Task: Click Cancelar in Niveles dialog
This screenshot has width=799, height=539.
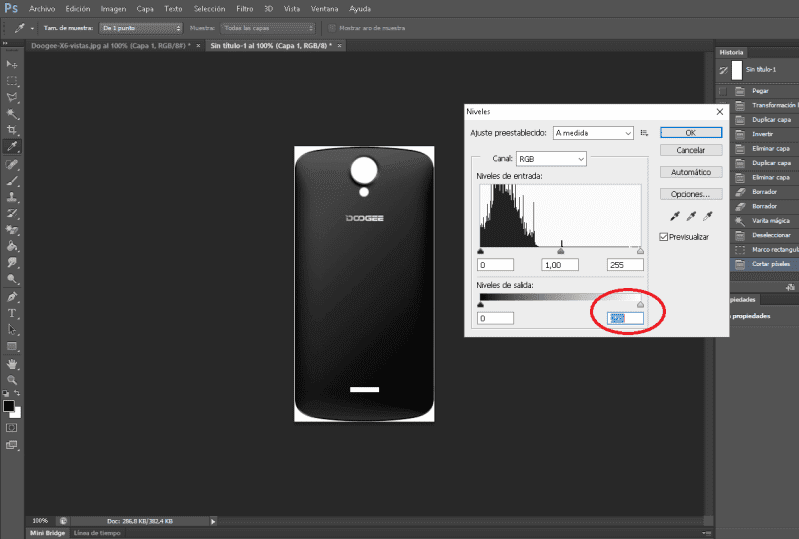Action: [x=691, y=150]
